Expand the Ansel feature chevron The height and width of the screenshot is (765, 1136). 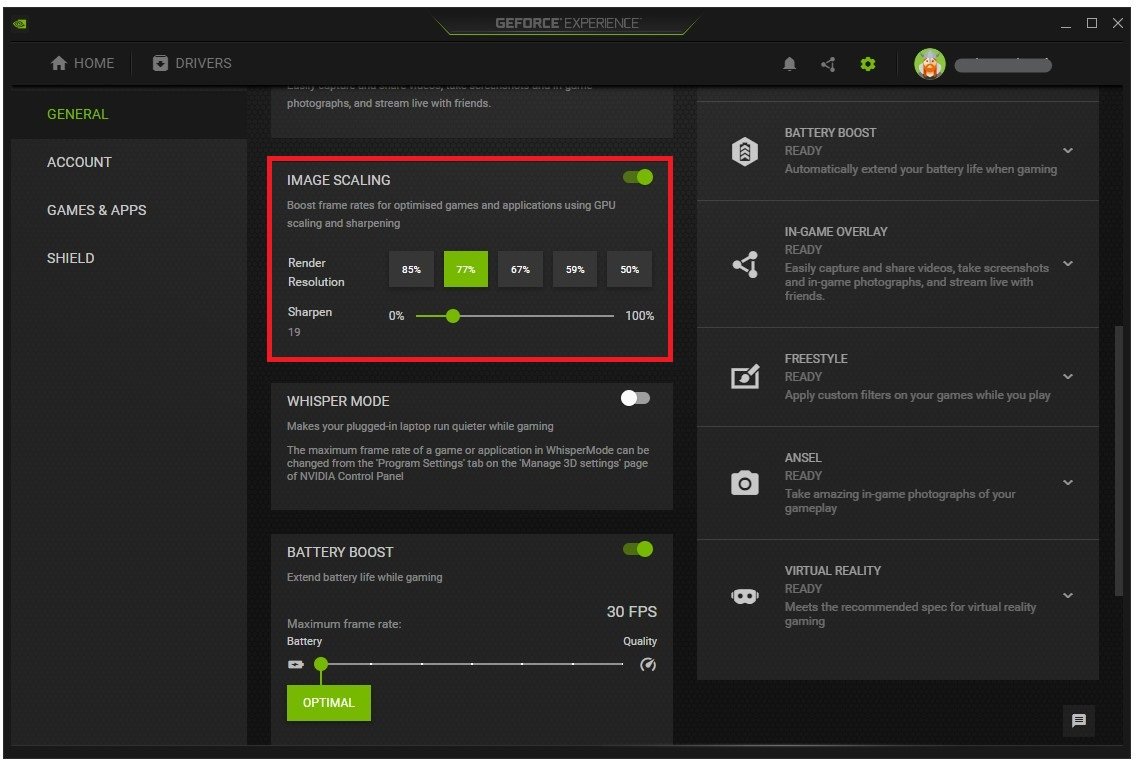tap(1067, 483)
